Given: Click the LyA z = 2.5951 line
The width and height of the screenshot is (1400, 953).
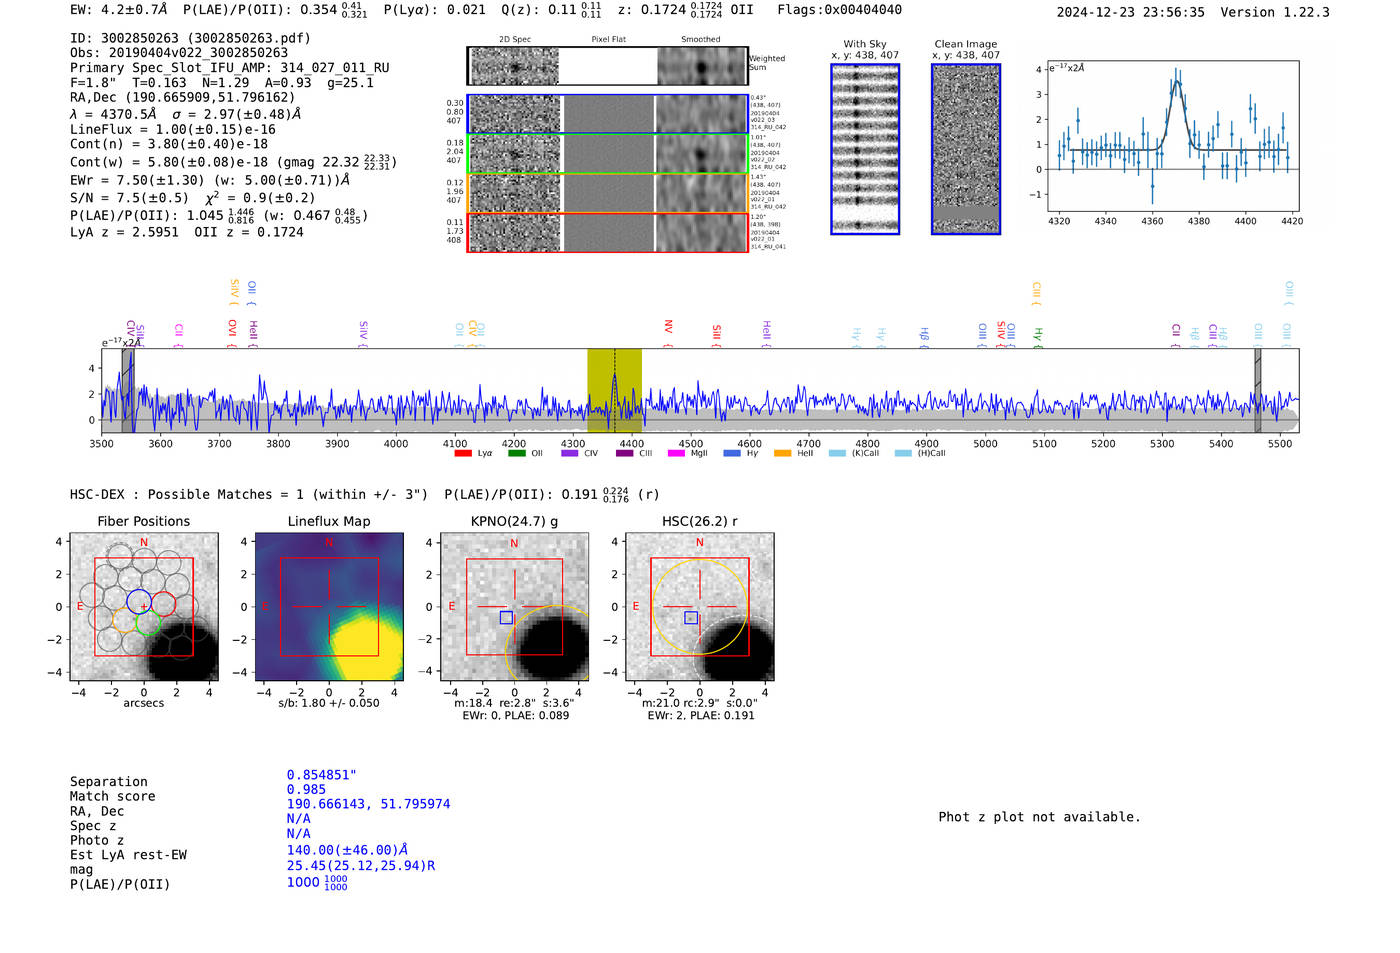Looking at the screenshot, I should click(x=124, y=232).
